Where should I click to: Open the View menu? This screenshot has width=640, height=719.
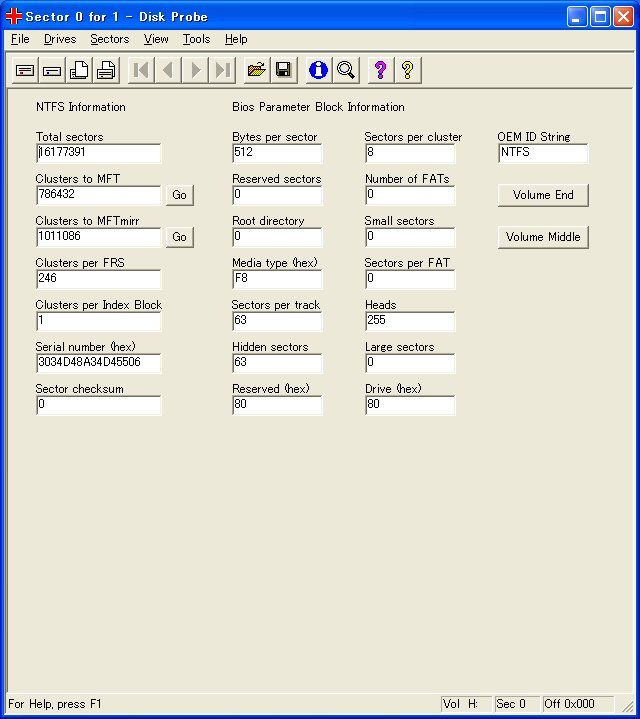(156, 39)
